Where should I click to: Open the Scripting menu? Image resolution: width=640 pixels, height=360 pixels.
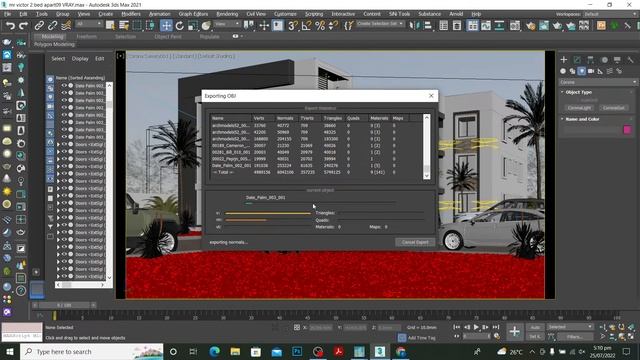click(x=314, y=14)
